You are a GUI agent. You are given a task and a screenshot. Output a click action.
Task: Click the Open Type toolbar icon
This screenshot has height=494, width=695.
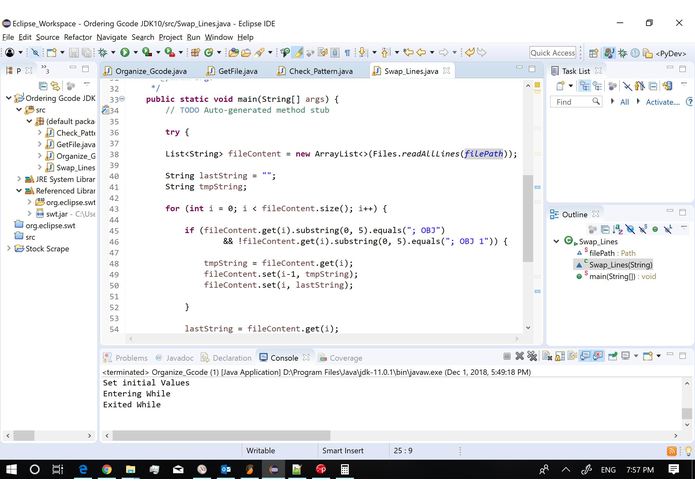tap(234, 53)
